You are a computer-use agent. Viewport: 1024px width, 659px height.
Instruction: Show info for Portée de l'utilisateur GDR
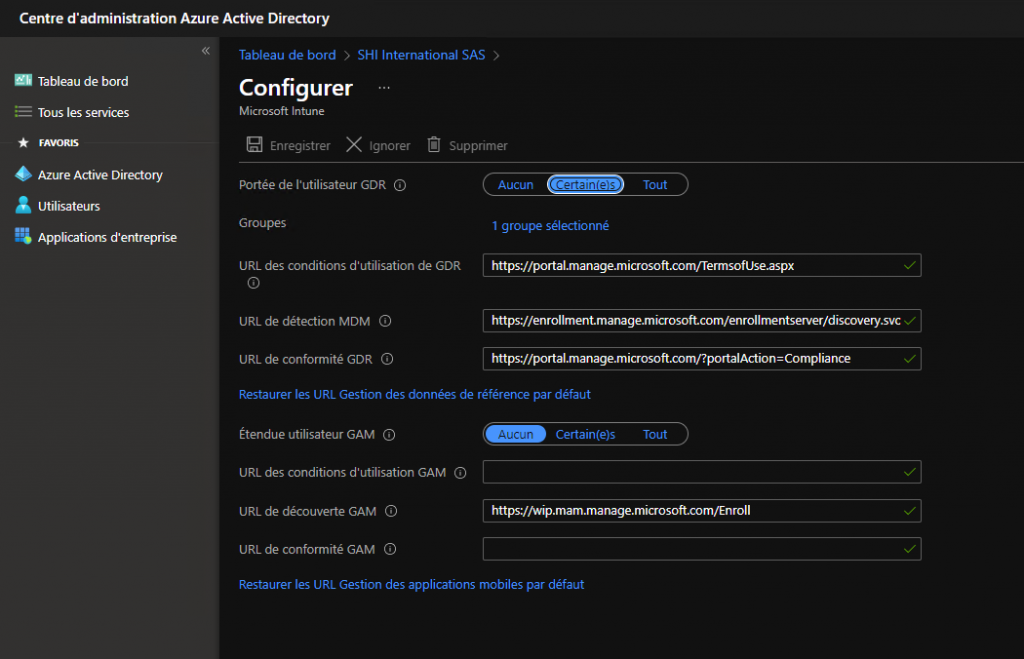[x=400, y=185]
